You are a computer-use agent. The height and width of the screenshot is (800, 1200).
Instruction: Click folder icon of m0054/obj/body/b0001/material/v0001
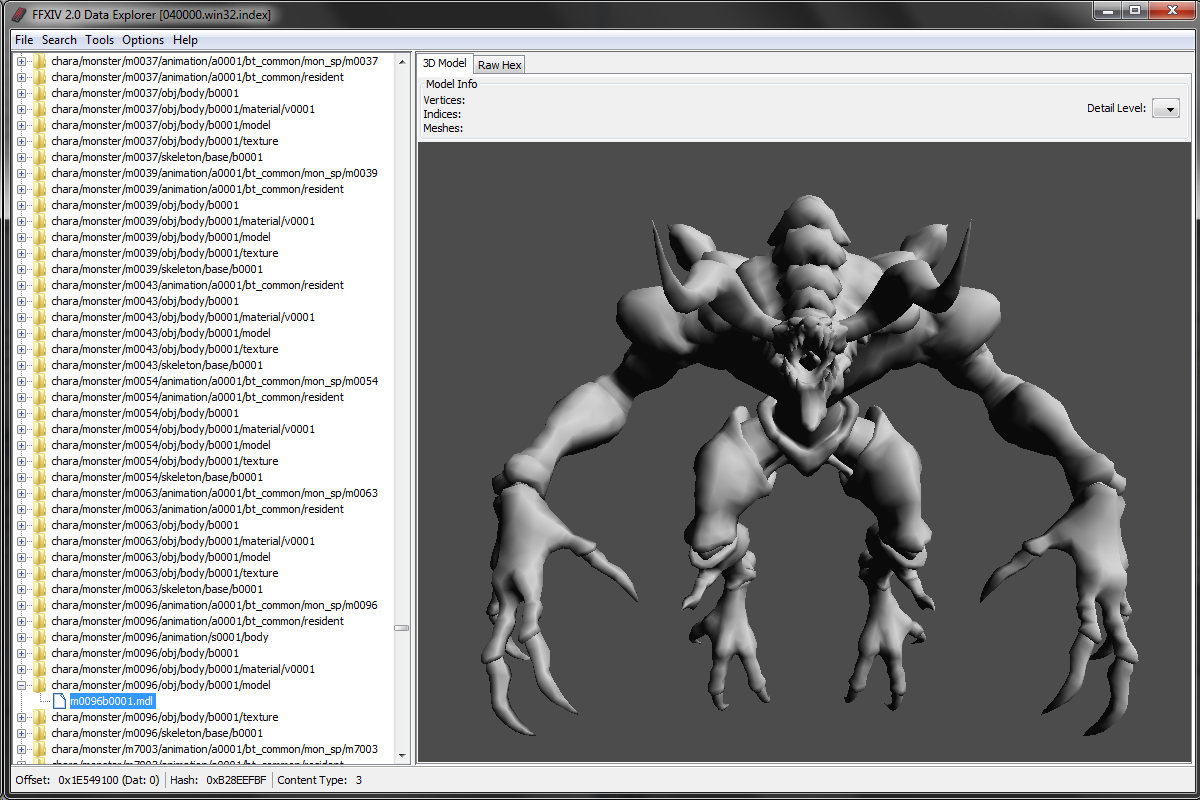[40, 429]
